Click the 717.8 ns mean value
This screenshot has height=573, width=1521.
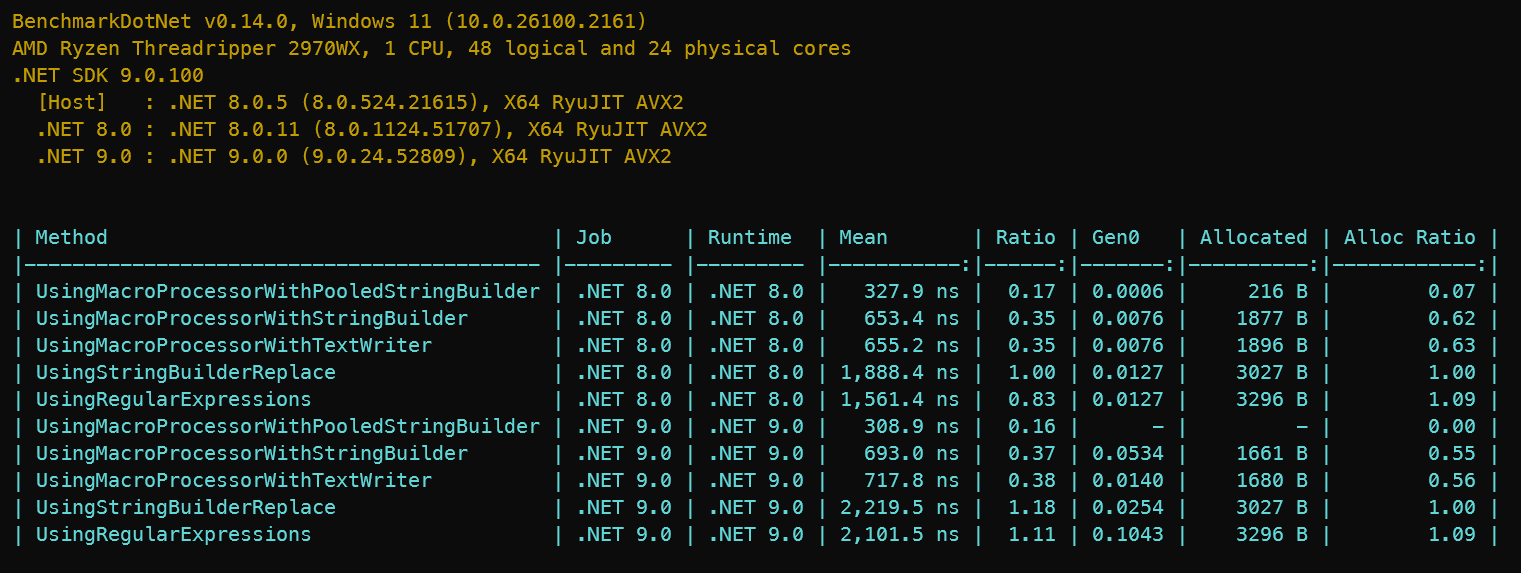pyautogui.click(x=912, y=480)
